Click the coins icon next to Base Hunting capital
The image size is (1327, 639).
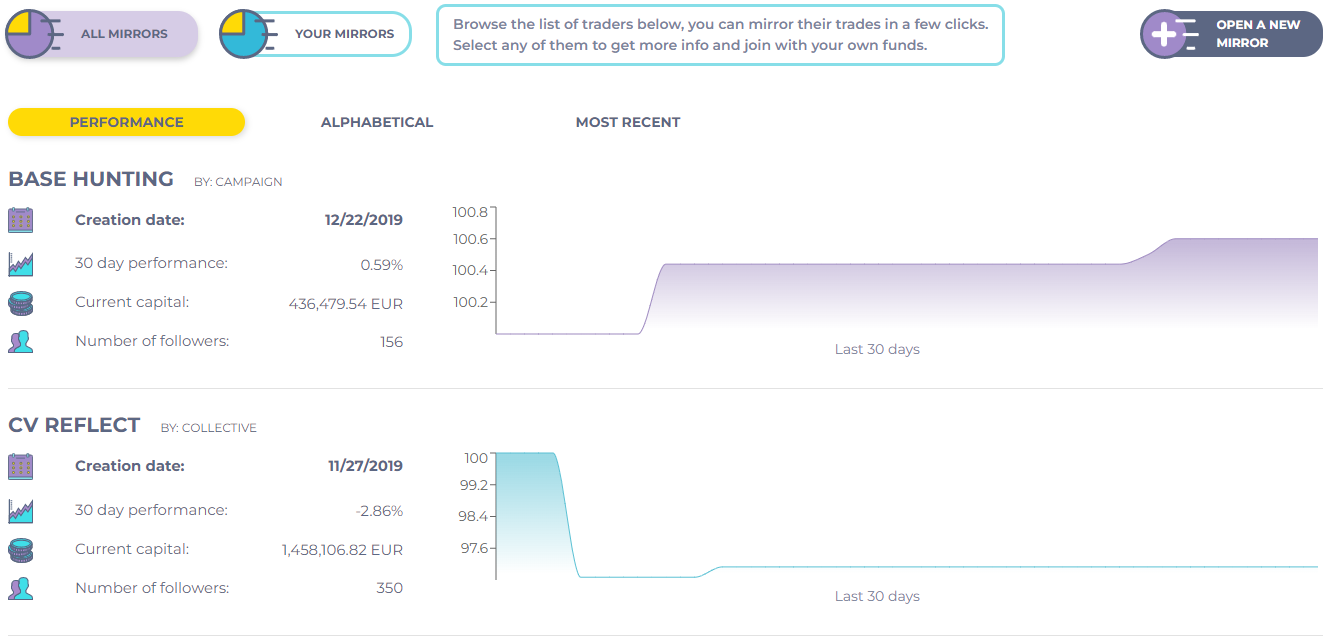[20, 302]
